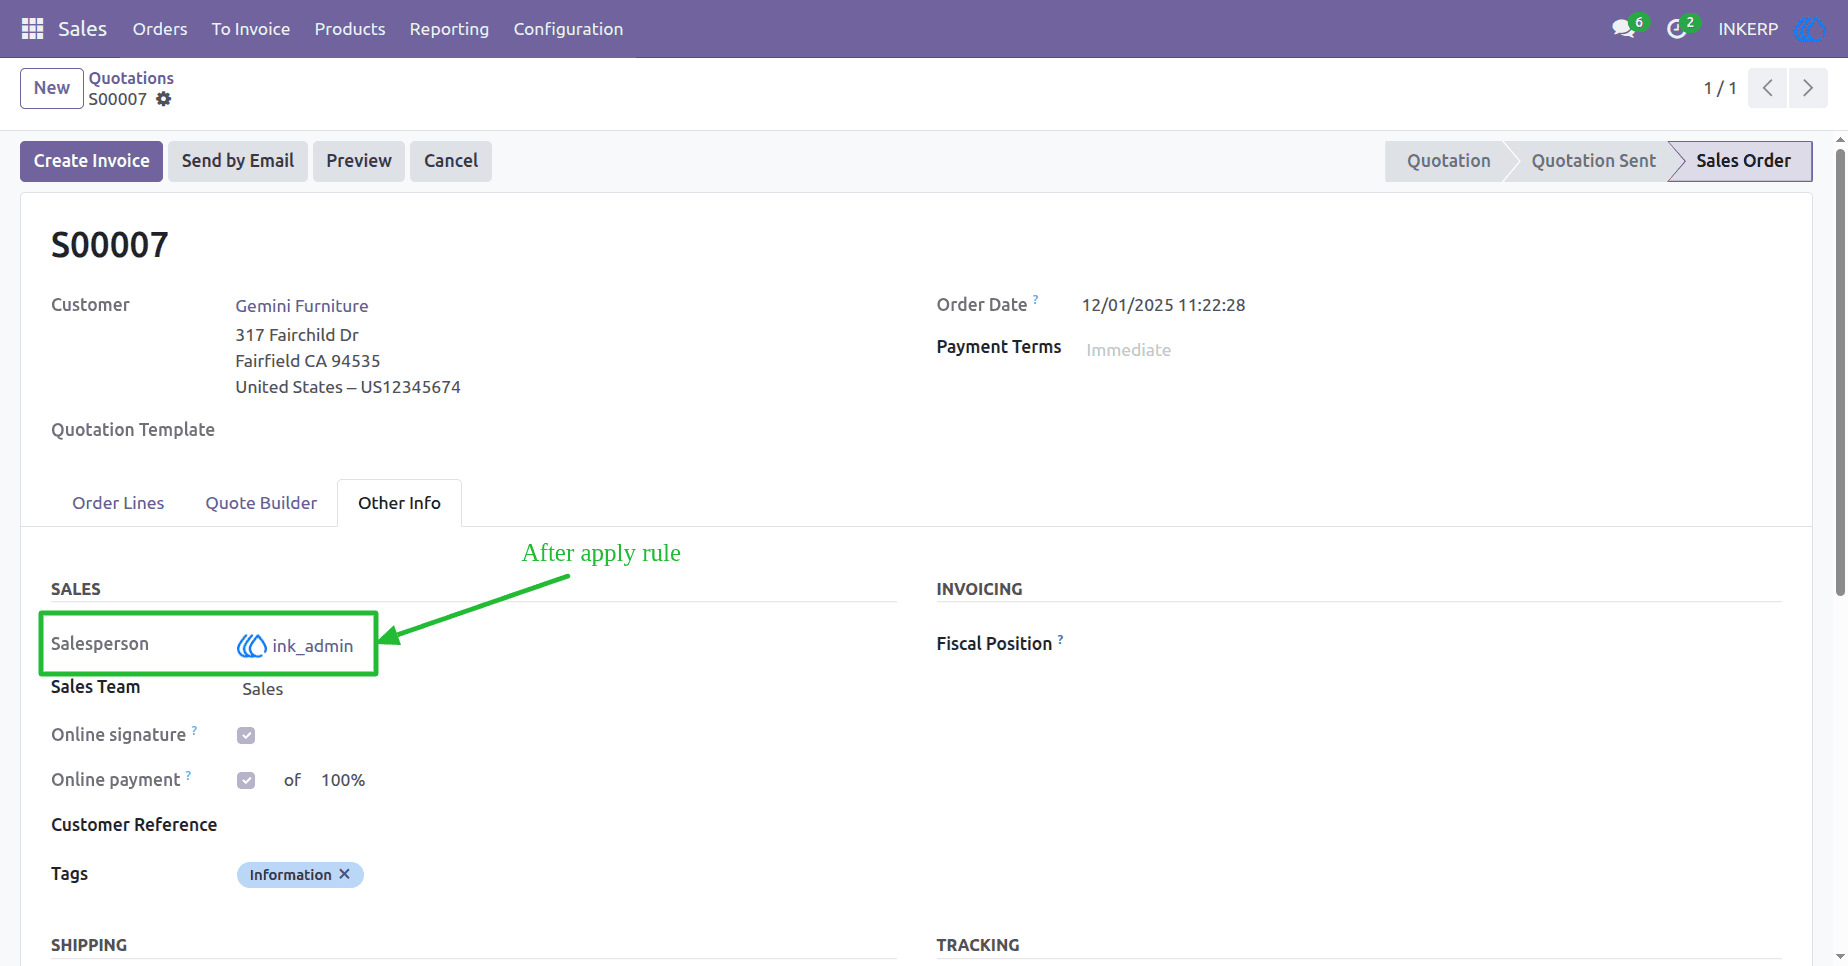
Task: Switch to the Quote Builder tab
Action: click(261, 503)
